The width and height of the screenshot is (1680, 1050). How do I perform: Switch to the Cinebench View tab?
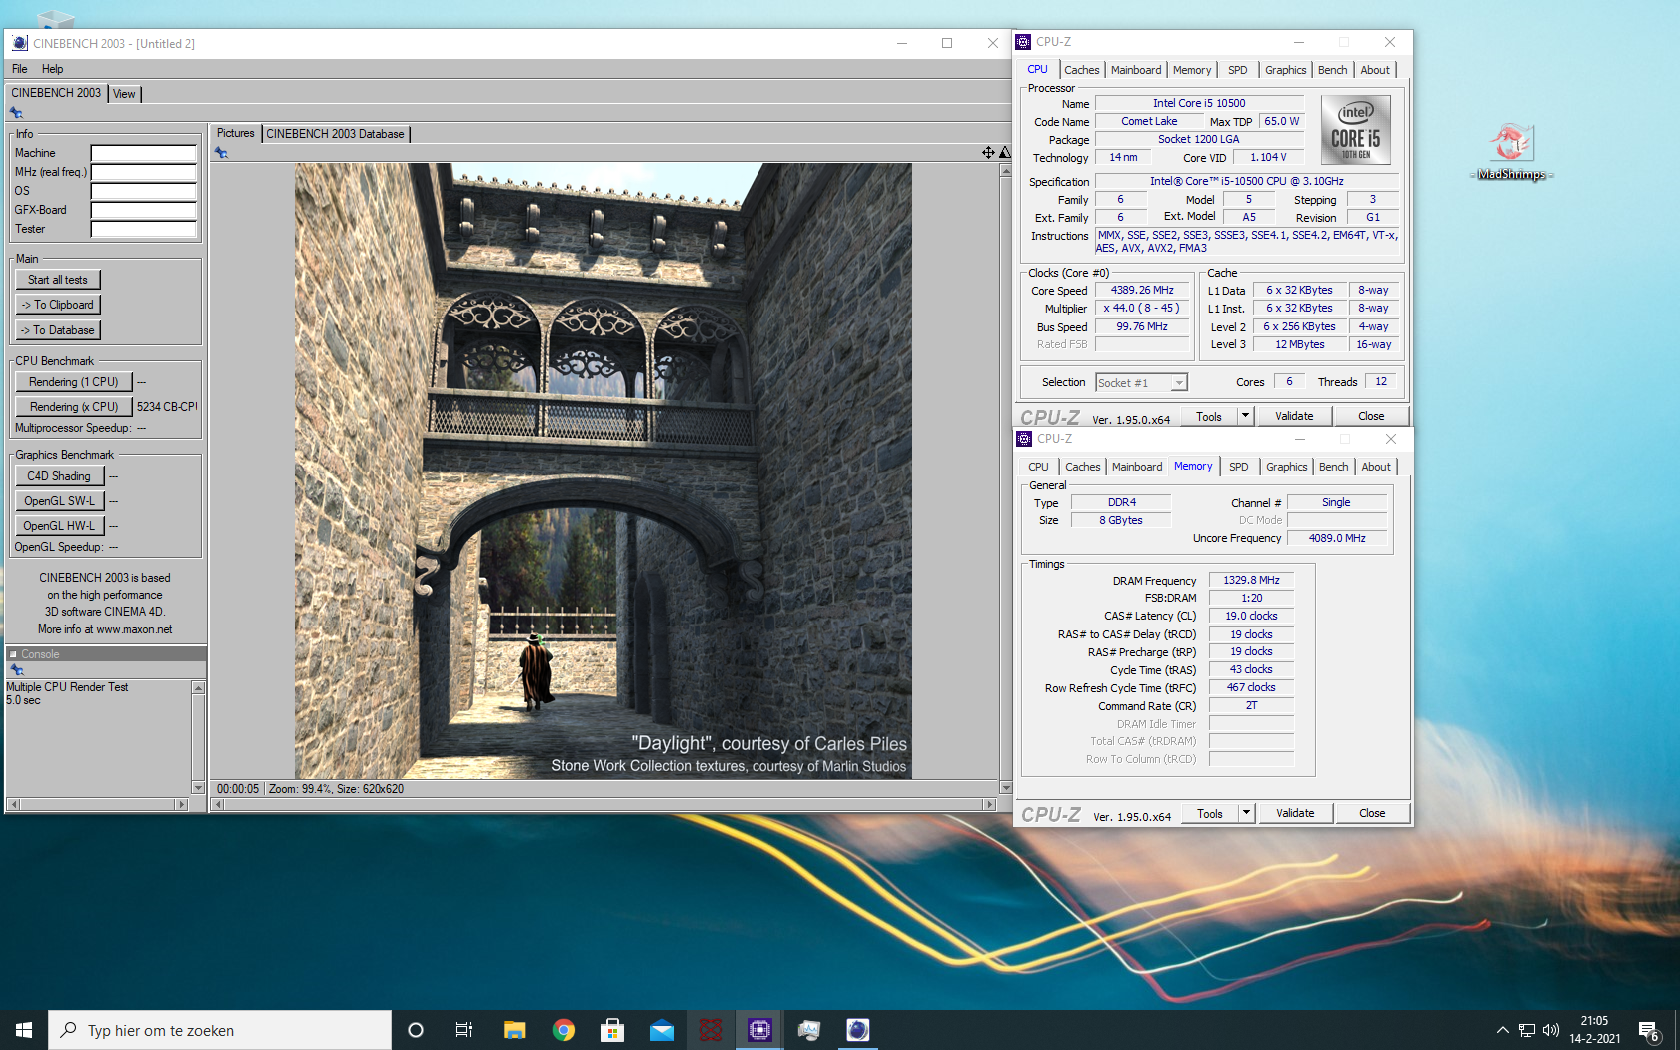click(124, 94)
